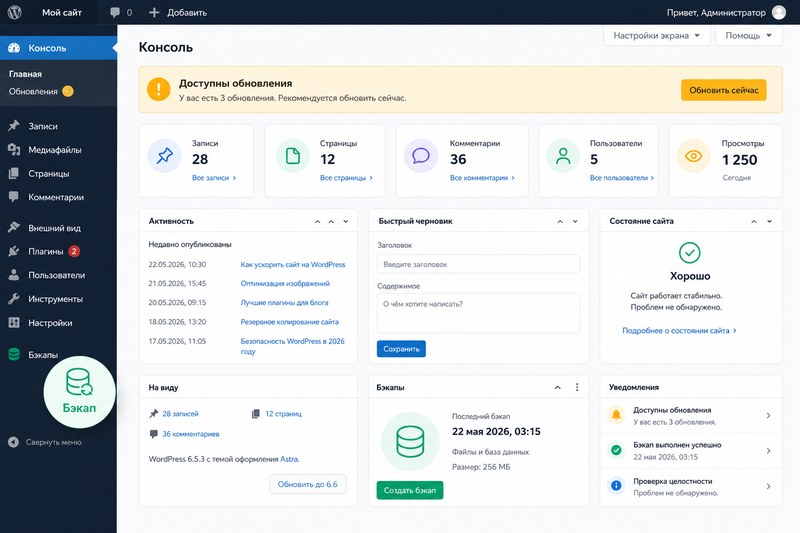Click the large database icon in Бэкапы widget

[410, 441]
